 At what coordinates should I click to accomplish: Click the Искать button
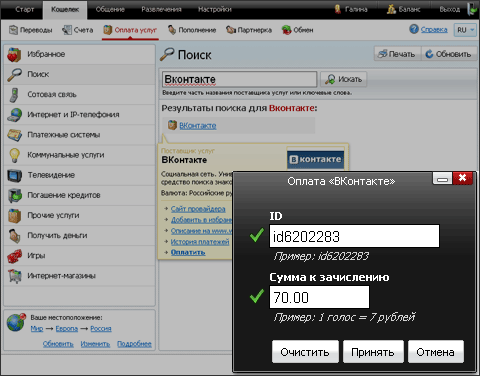coord(344,79)
